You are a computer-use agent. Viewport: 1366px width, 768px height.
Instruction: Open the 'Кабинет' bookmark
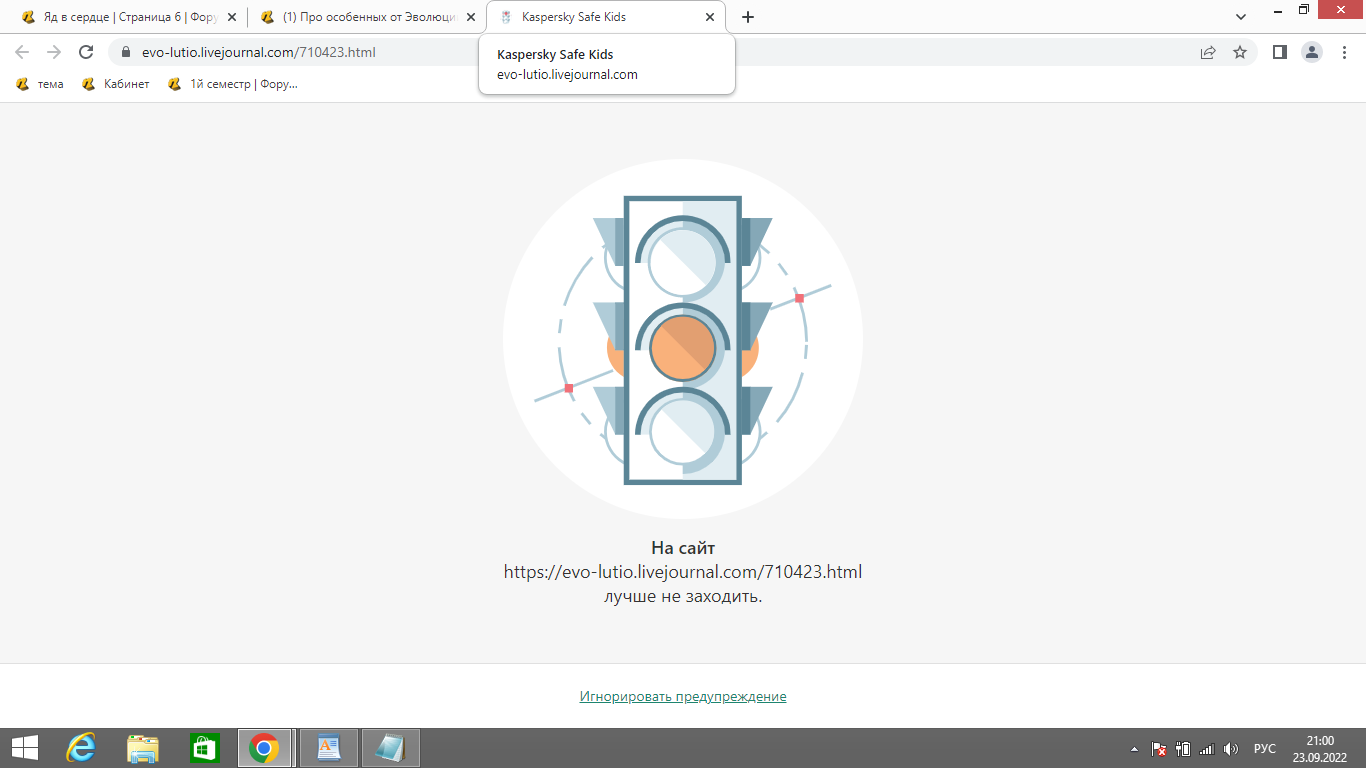[116, 84]
